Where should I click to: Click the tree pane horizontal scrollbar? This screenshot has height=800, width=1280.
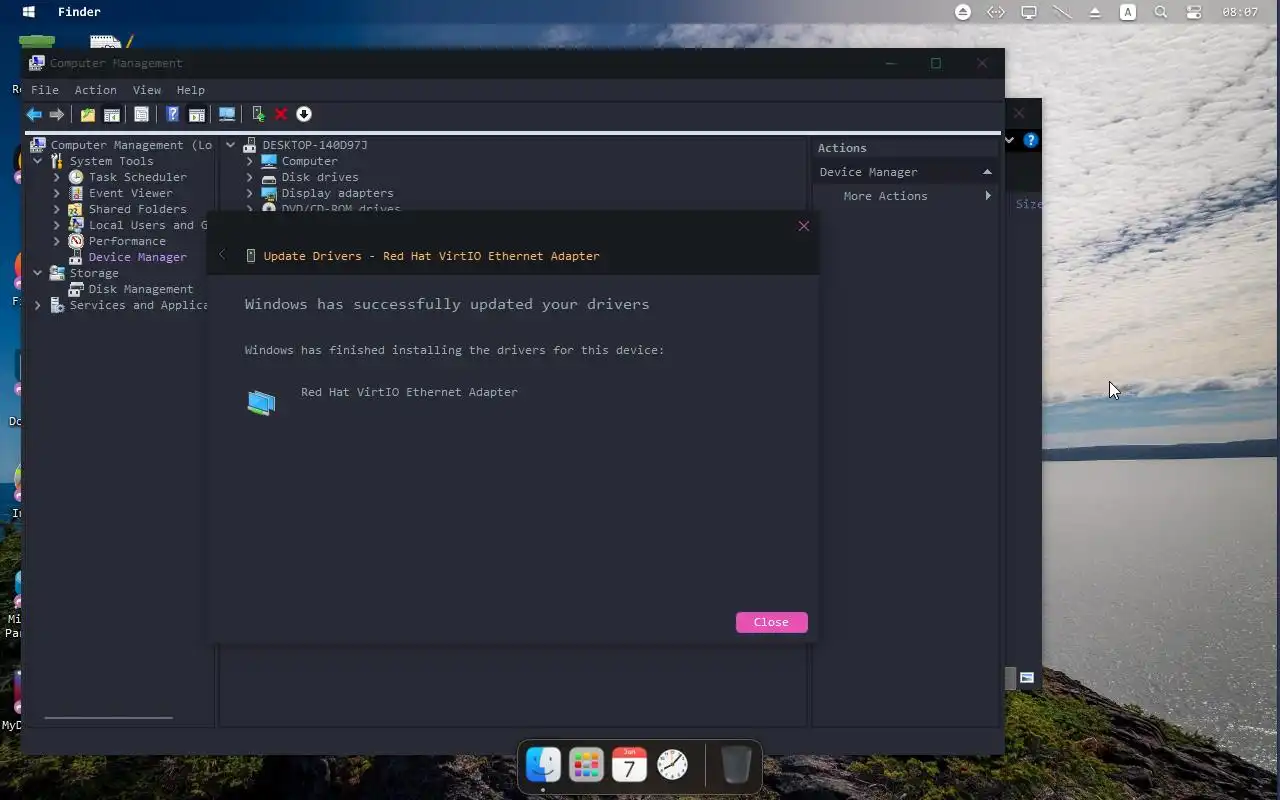coord(108,717)
